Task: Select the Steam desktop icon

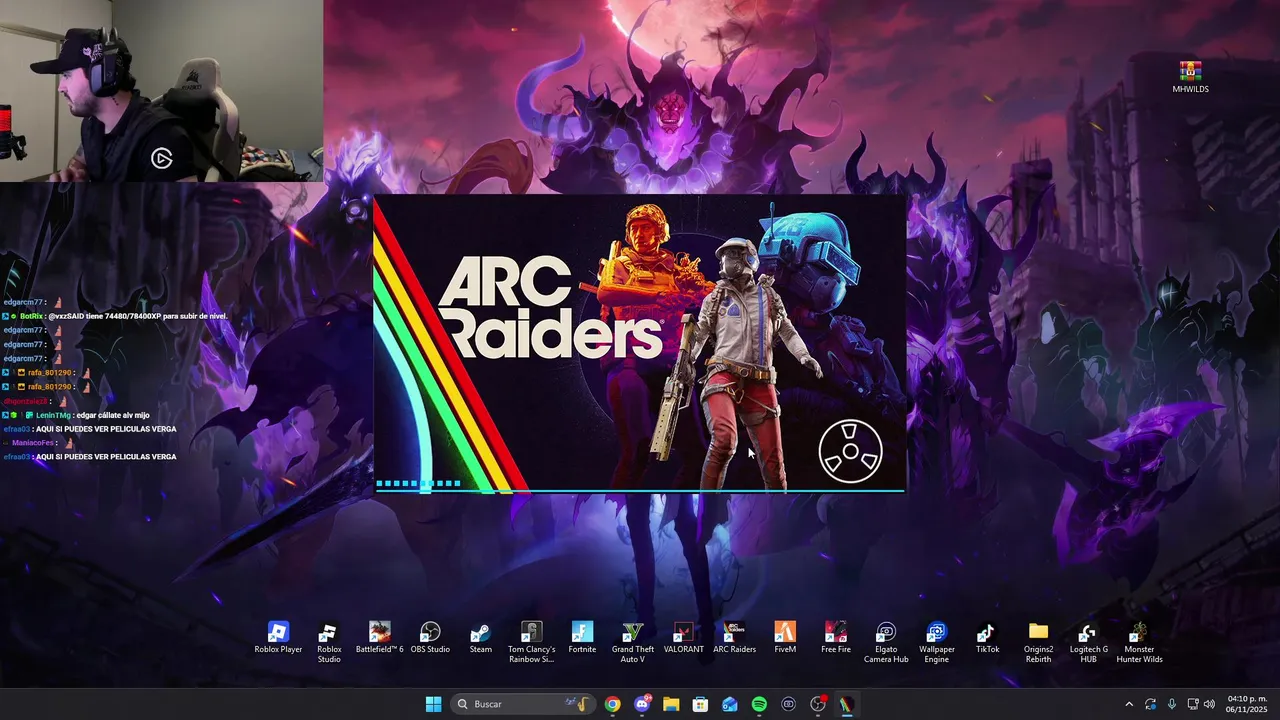Action: coord(481,638)
